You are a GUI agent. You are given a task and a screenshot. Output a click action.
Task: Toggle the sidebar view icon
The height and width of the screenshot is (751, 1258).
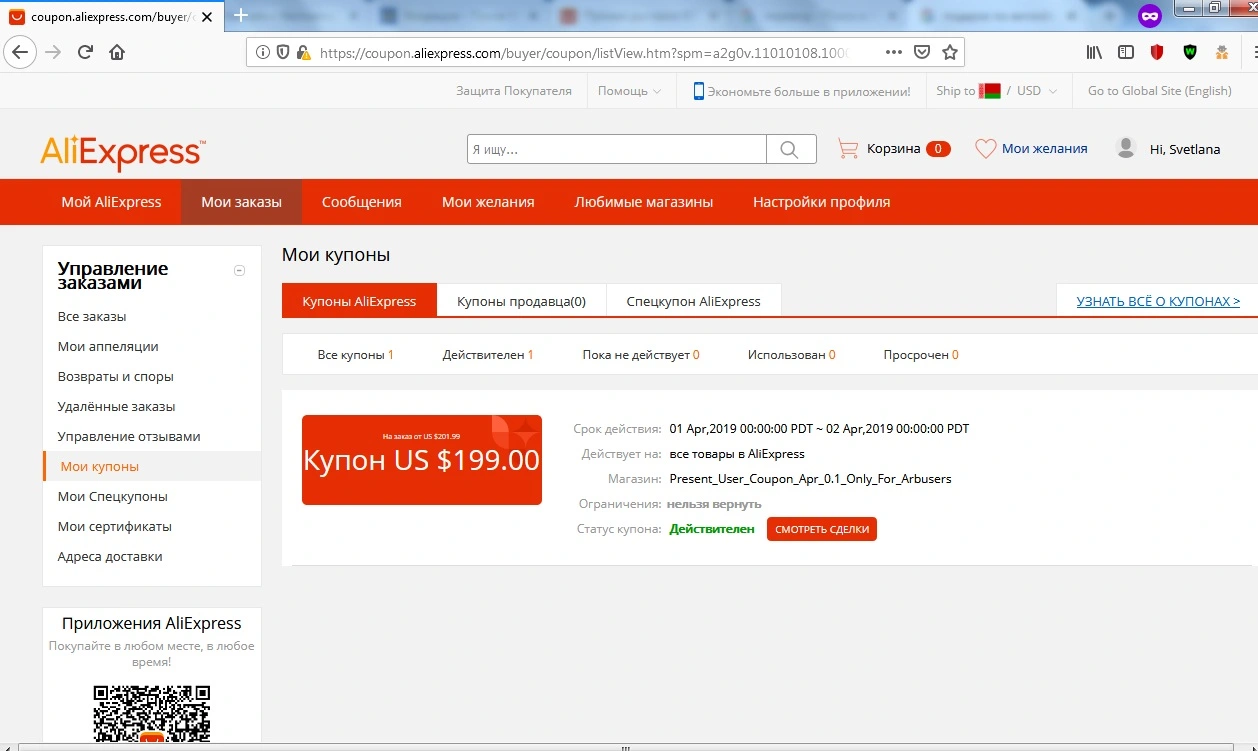(x=1126, y=53)
